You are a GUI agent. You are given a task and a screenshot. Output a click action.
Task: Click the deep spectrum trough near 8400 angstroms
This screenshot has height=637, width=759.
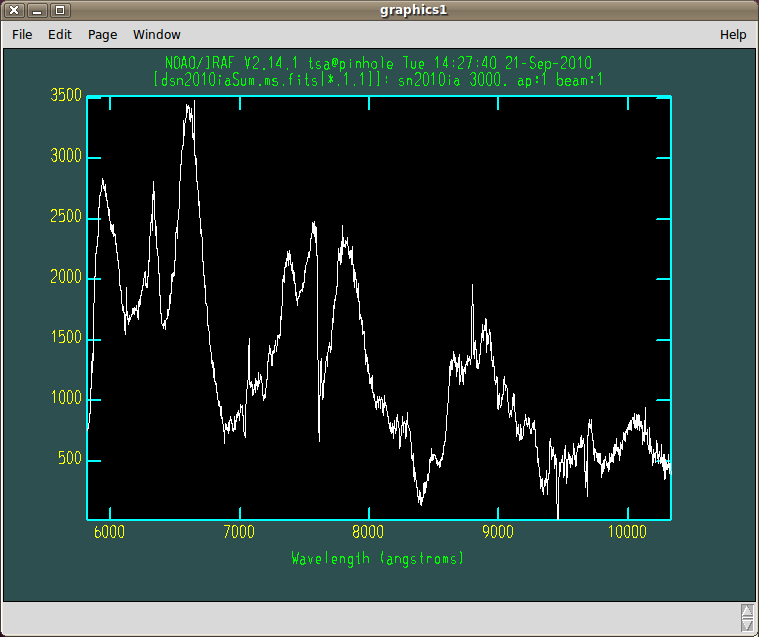click(x=421, y=502)
